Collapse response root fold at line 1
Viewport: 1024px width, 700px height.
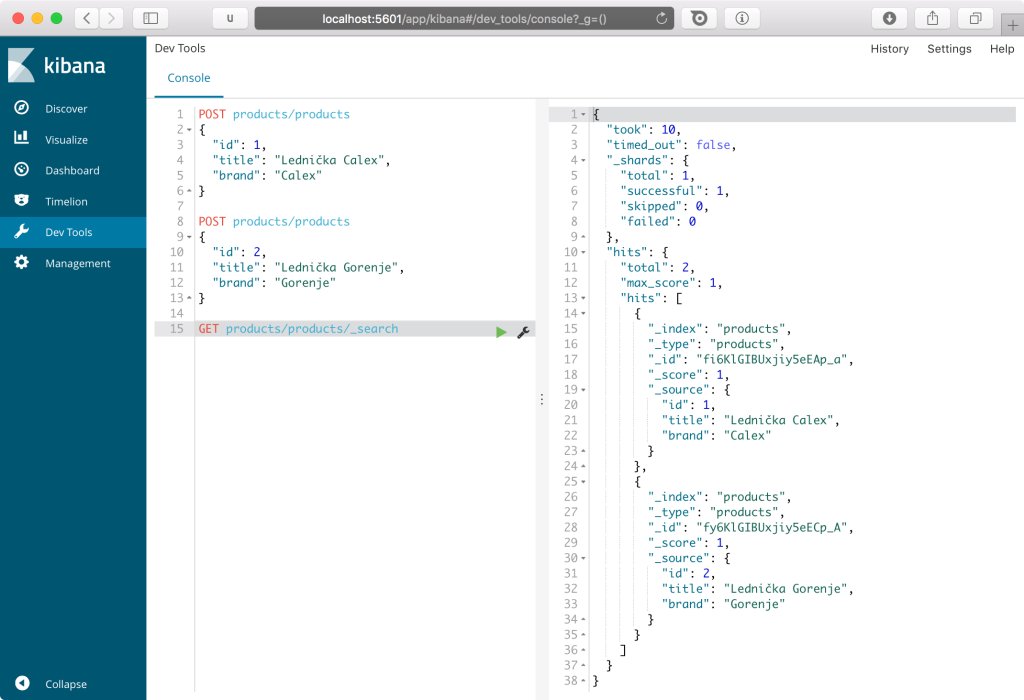(x=583, y=114)
